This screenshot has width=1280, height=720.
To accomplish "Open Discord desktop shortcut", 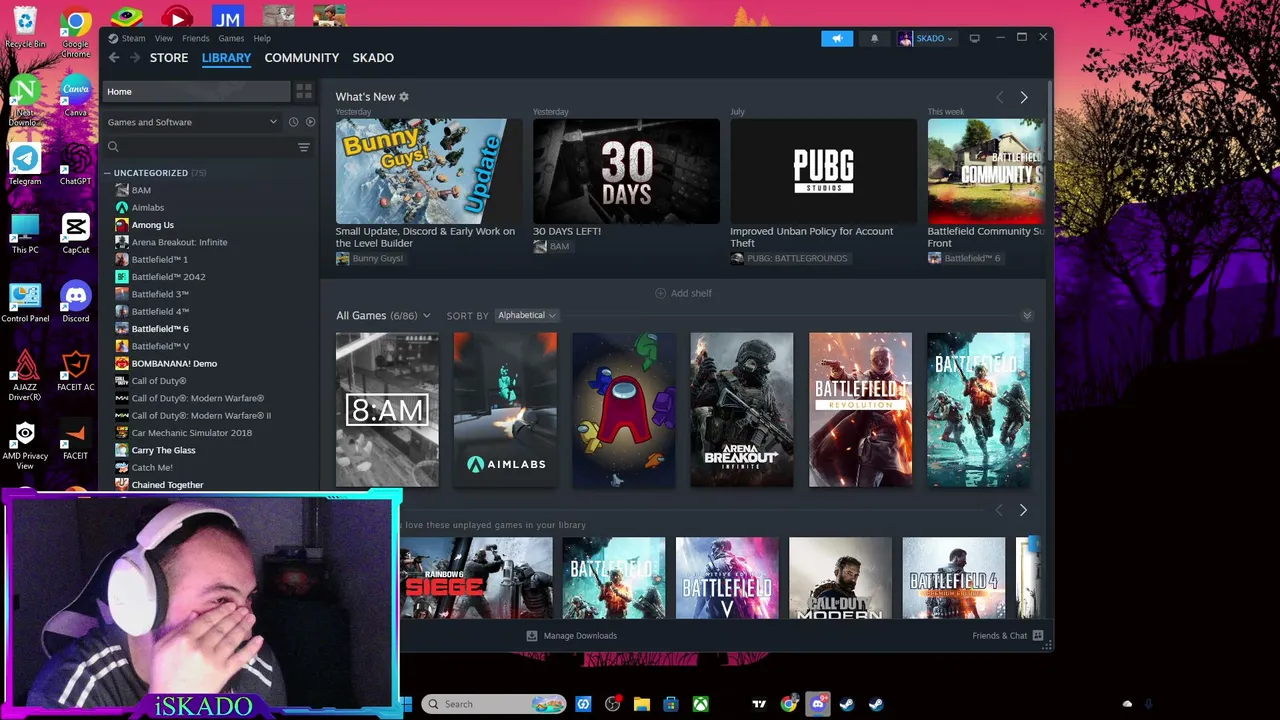I will [x=75, y=303].
